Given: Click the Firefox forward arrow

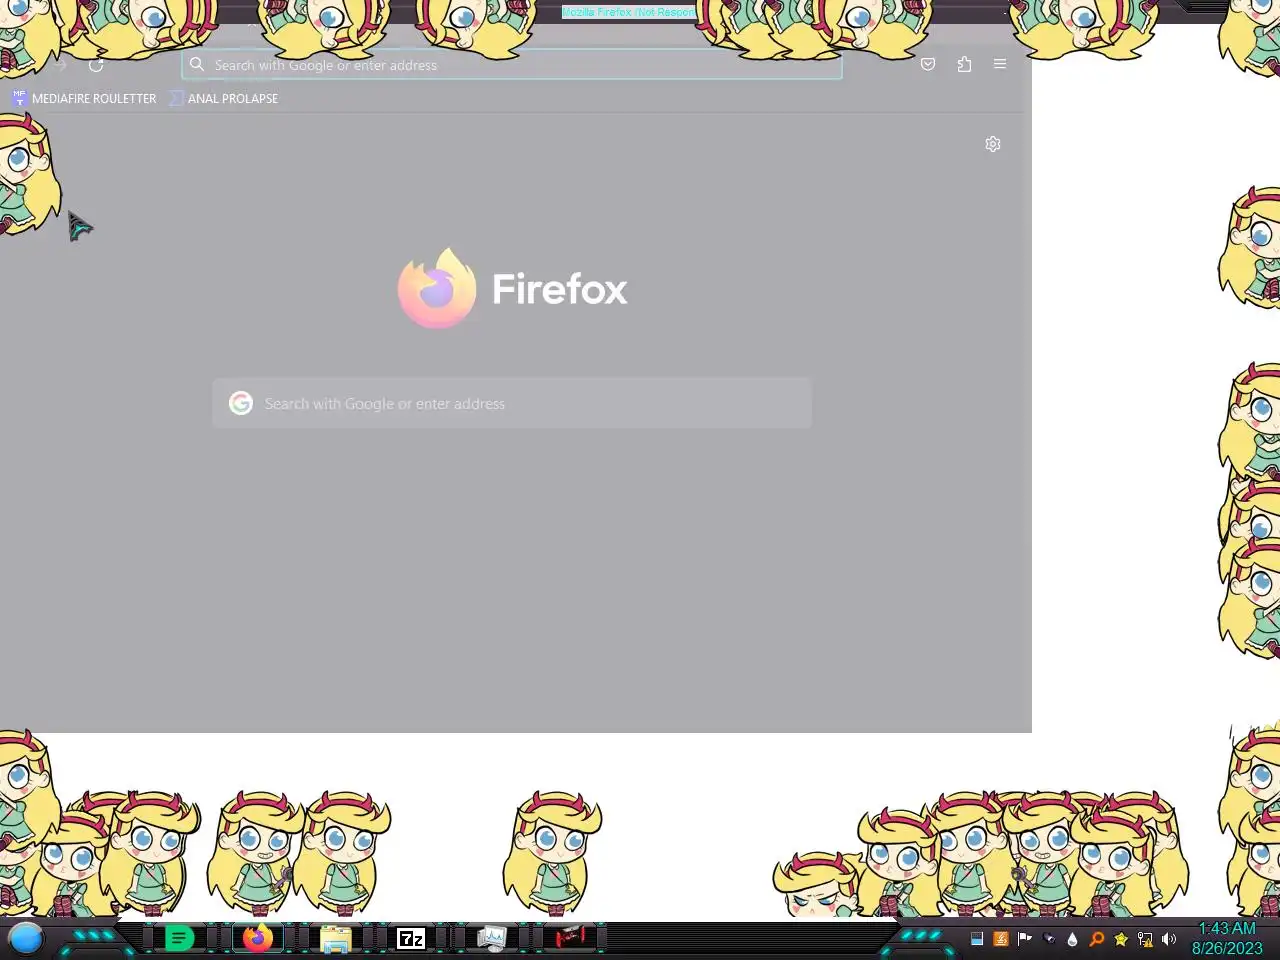Looking at the screenshot, I should (x=60, y=65).
